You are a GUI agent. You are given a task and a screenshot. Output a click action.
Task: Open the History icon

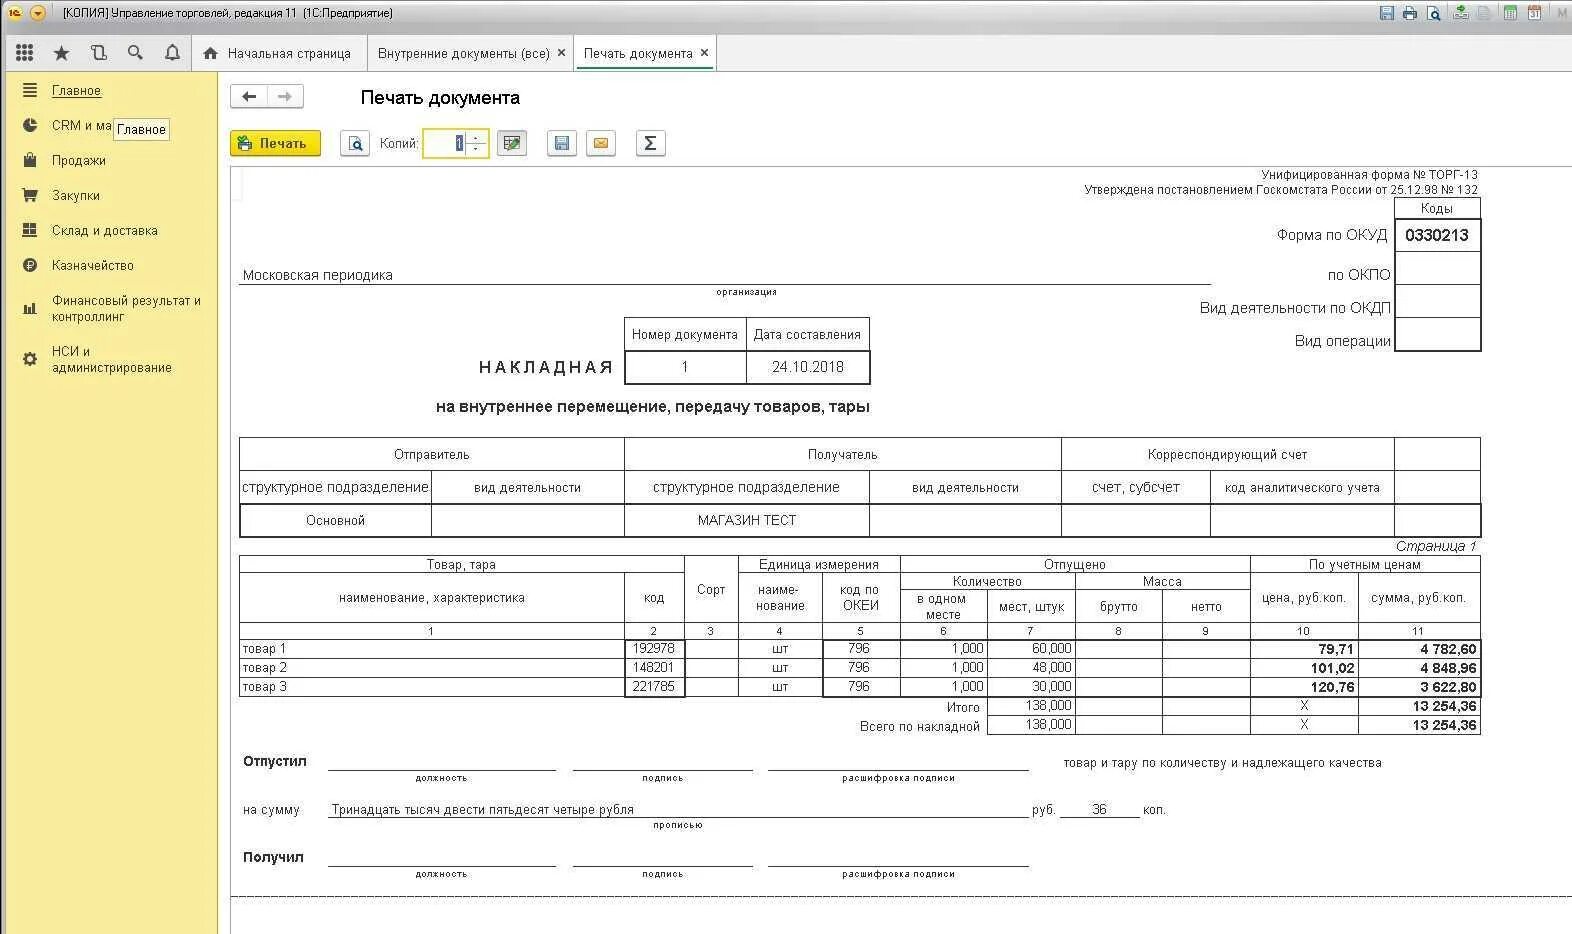point(98,53)
